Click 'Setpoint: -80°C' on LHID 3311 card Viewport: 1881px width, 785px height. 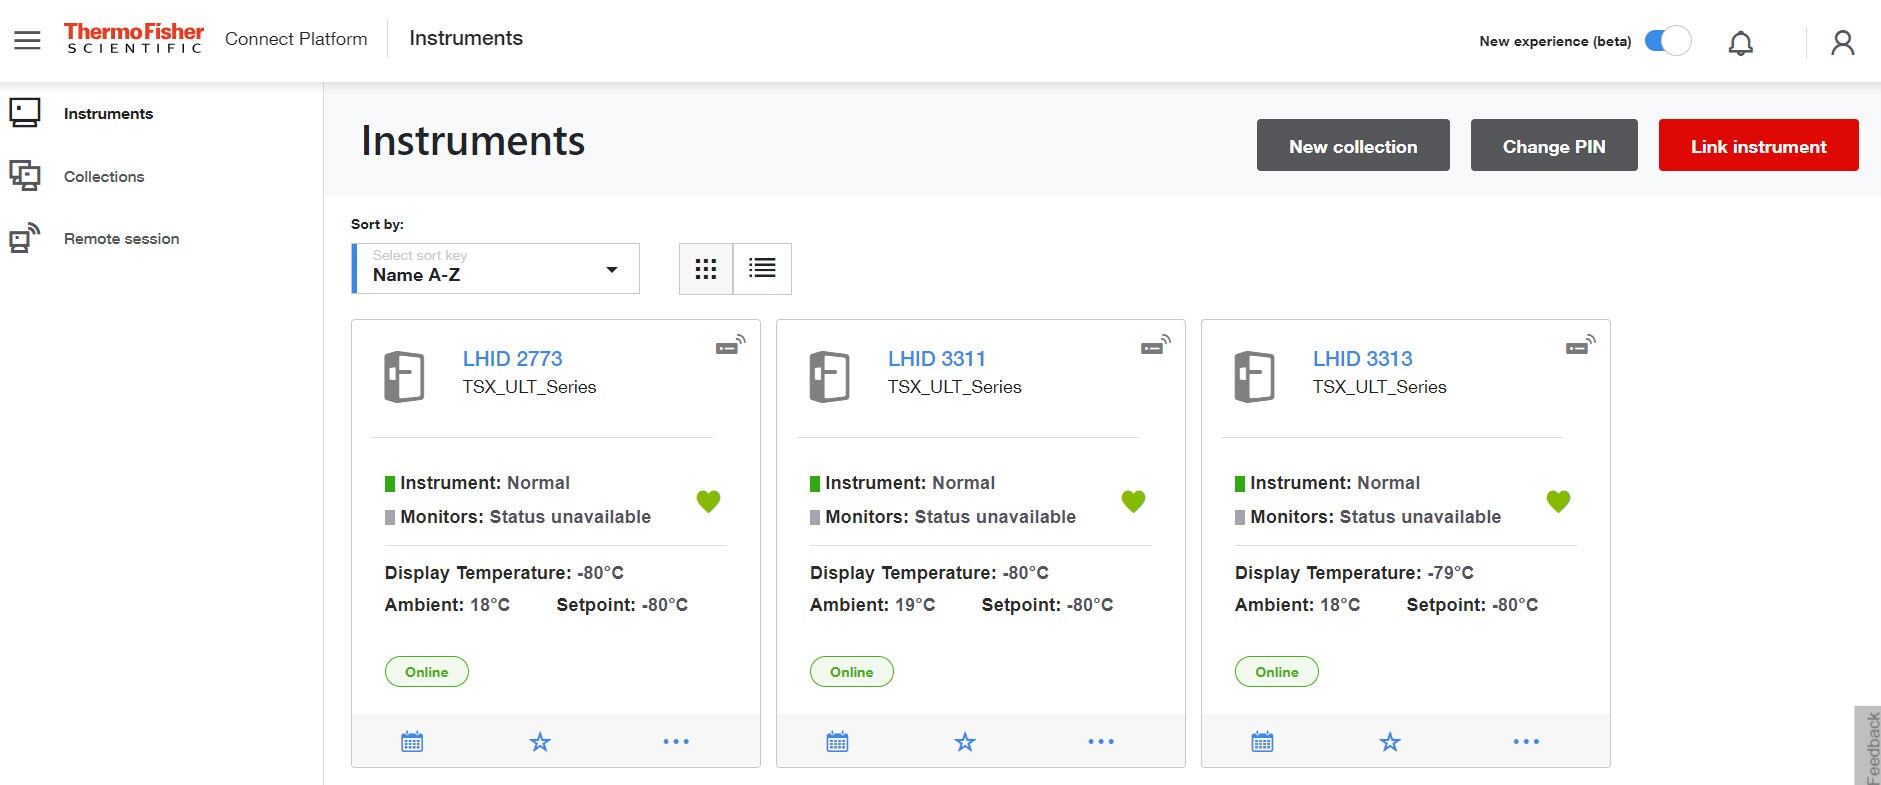(x=1047, y=605)
